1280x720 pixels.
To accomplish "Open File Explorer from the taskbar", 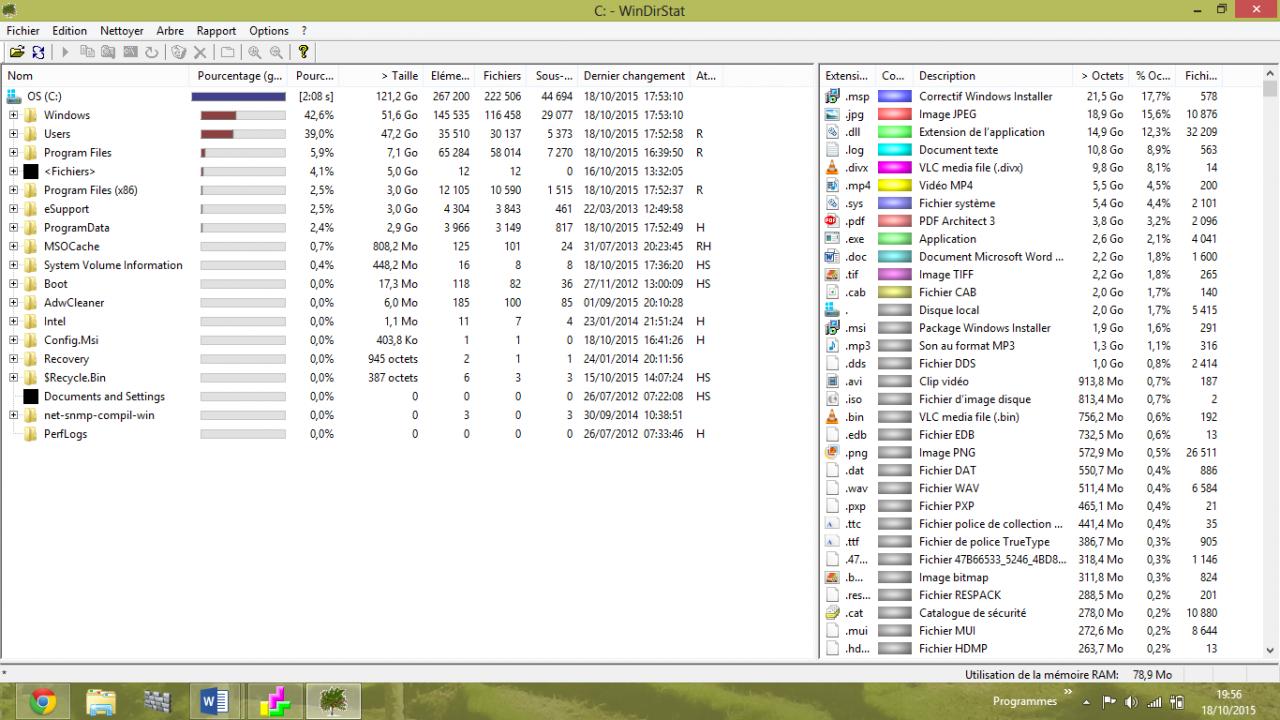I will click(100, 702).
